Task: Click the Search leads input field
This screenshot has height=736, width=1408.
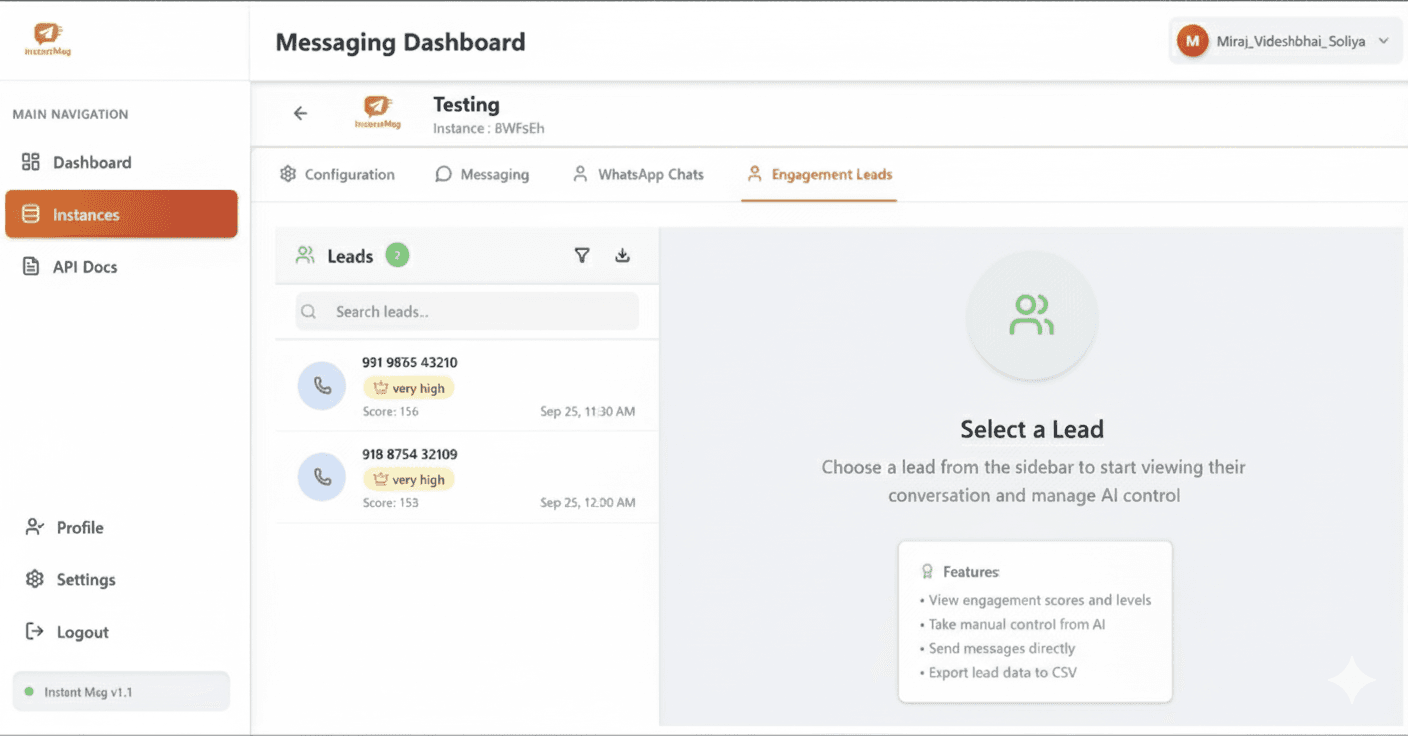Action: point(467,312)
